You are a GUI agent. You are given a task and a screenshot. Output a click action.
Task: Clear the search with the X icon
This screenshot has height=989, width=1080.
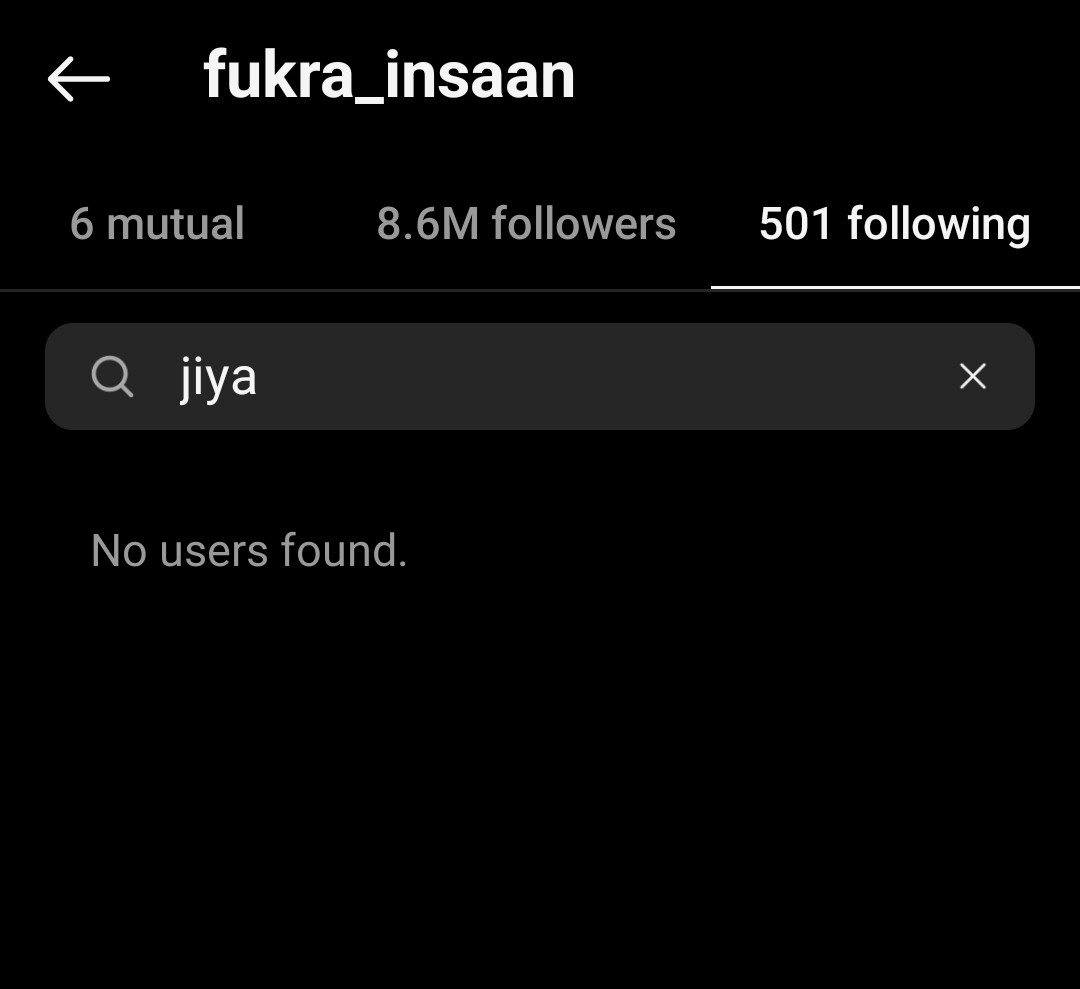tap(973, 376)
